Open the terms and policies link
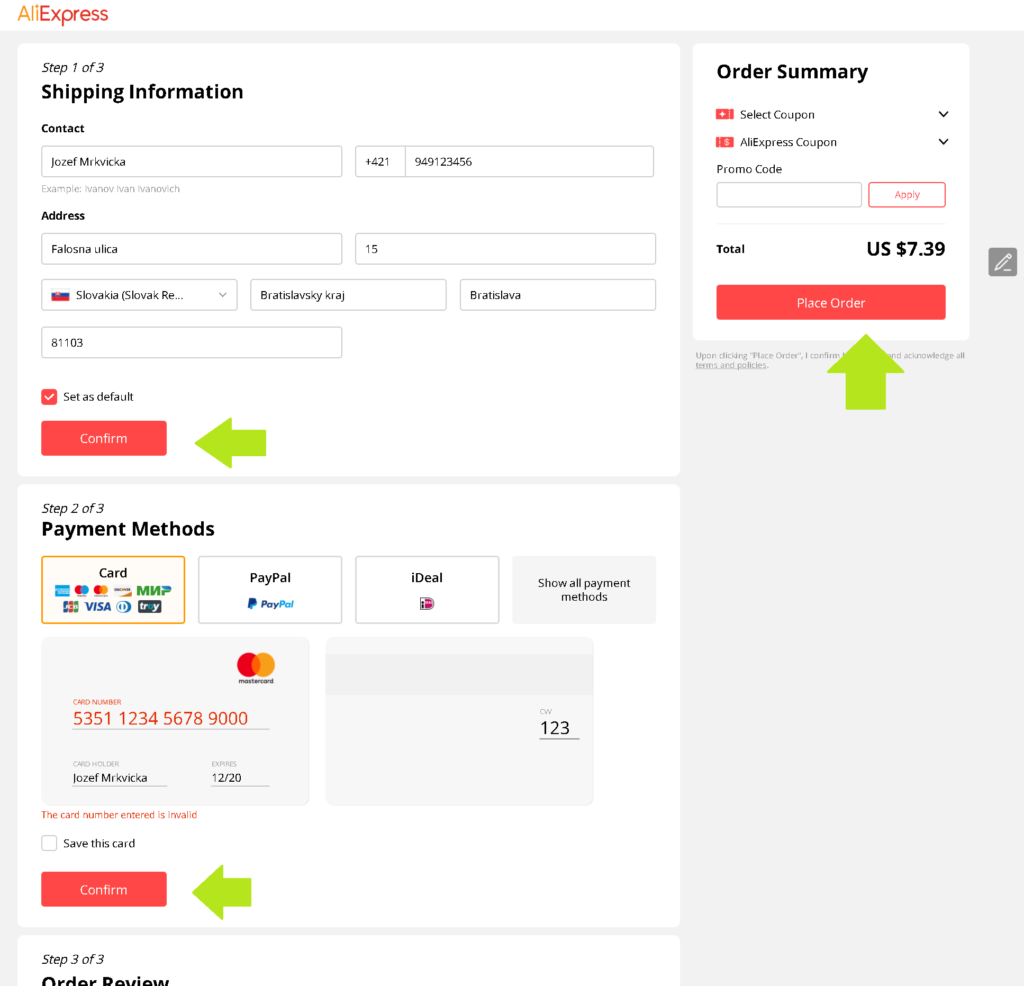Viewport: 1024px width, 986px height. pos(731,365)
